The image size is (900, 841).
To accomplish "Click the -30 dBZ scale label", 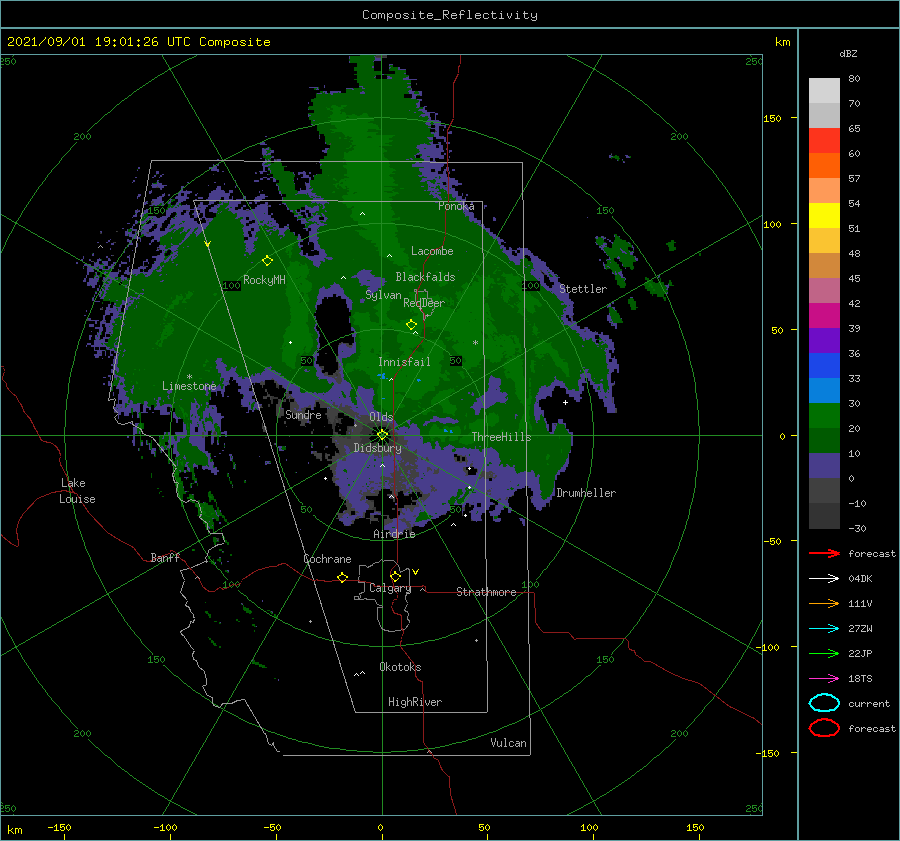I will [857, 528].
